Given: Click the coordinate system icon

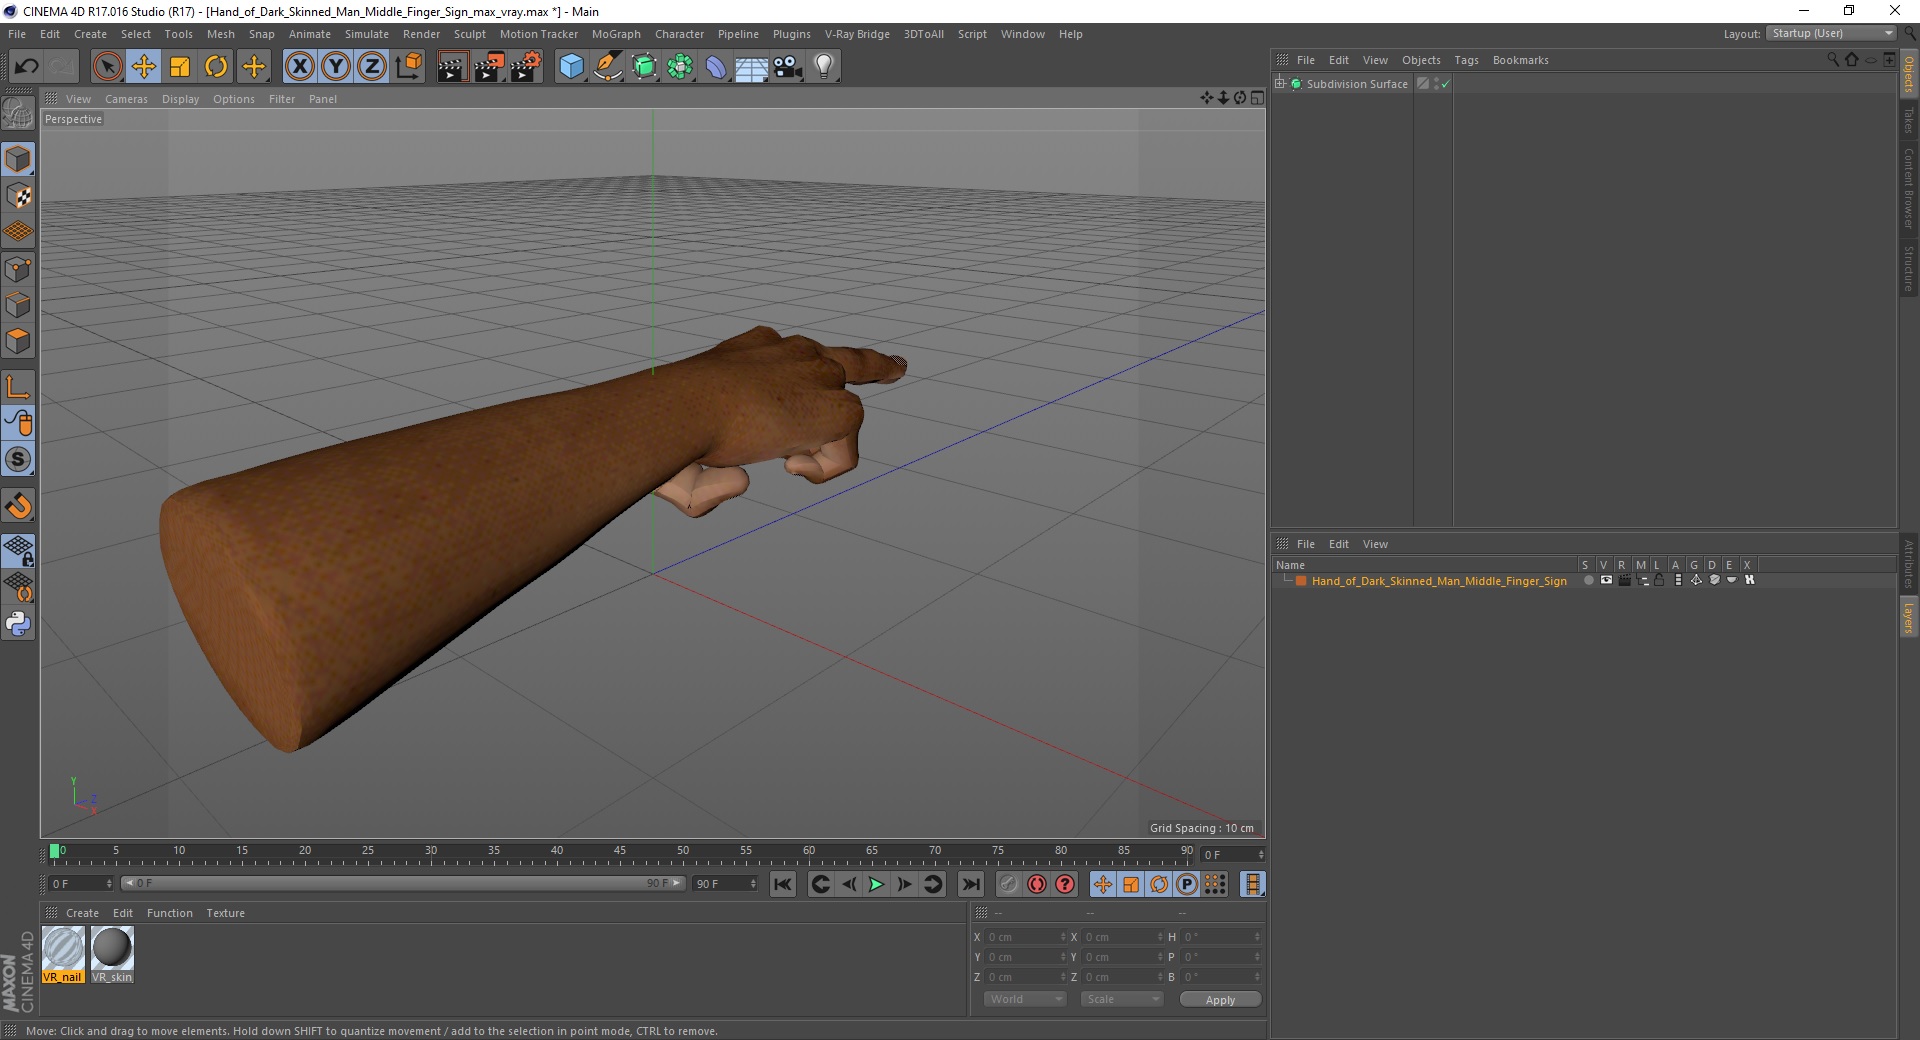Looking at the screenshot, I should pos(409,67).
